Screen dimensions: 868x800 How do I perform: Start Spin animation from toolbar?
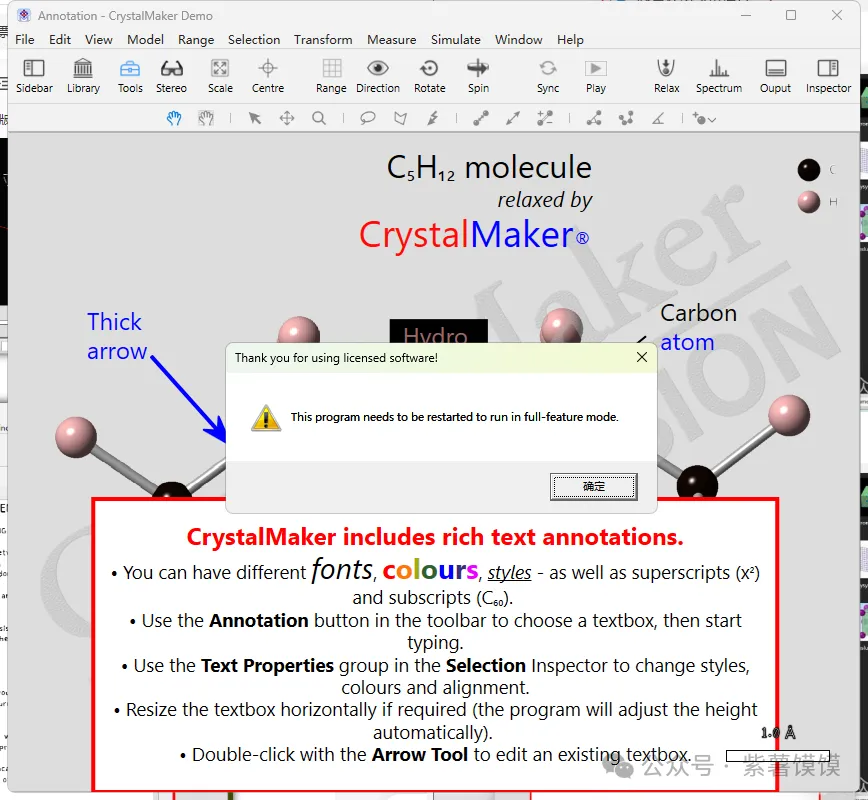click(x=478, y=75)
